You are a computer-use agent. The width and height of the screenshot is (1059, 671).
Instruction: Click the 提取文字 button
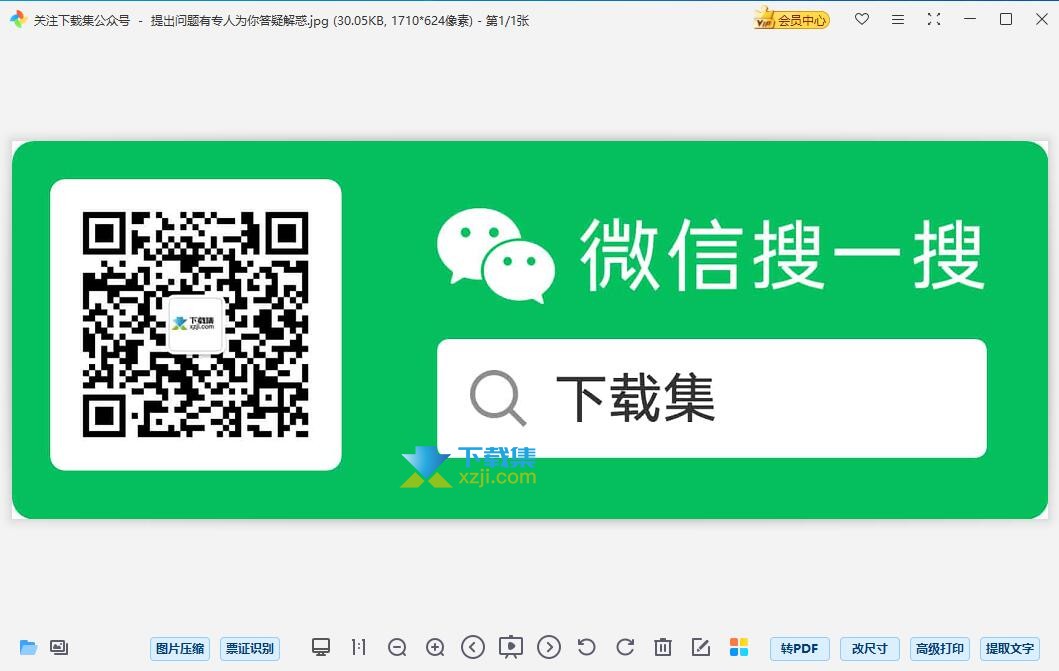(1010, 648)
